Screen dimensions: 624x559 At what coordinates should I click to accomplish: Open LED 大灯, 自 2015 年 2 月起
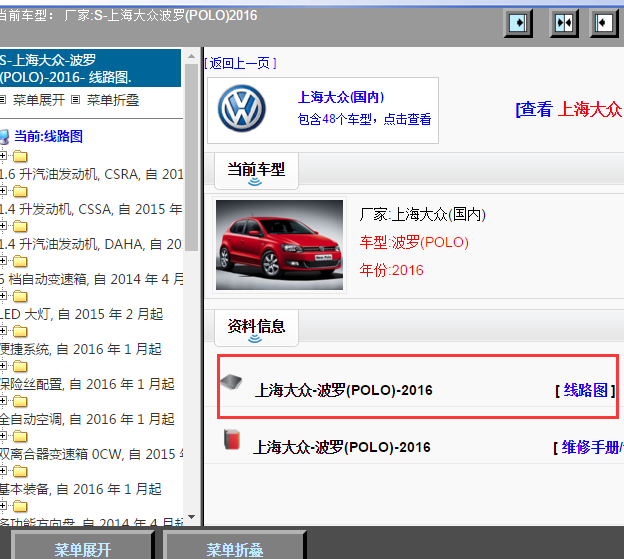click(x=81, y=314)
